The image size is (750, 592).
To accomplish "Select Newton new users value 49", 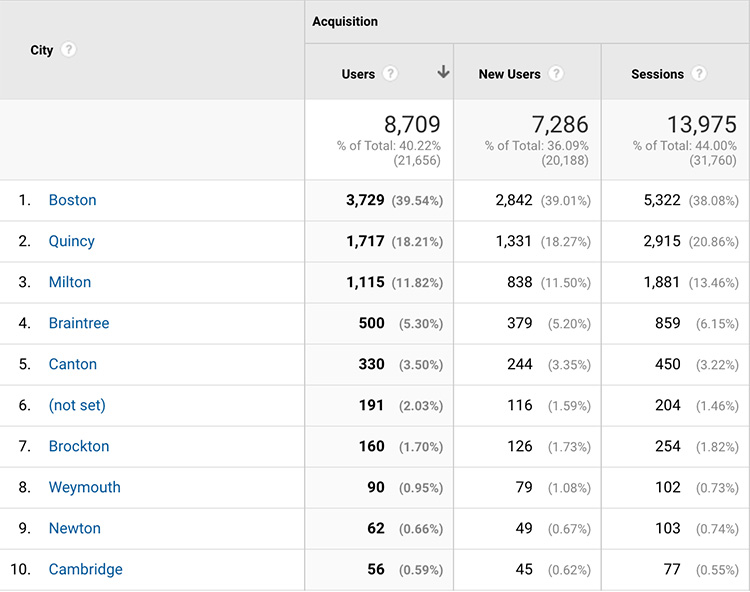I will (x=524, y=528).
